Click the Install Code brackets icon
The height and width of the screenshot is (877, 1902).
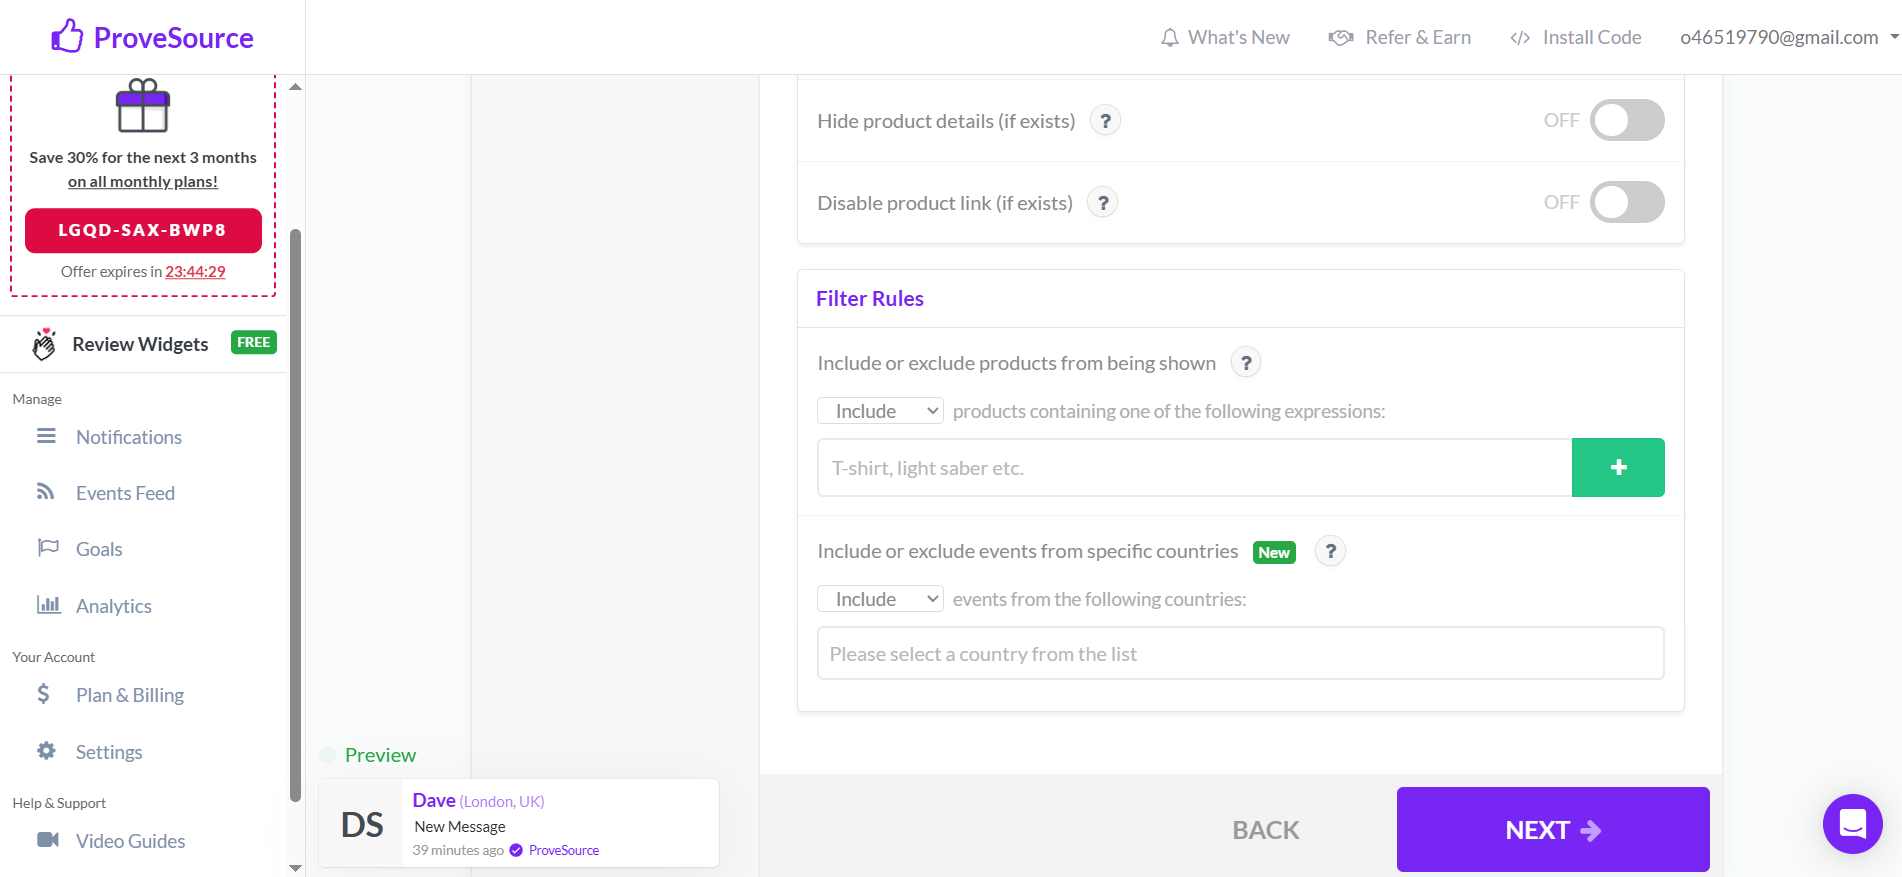(x=1520, y=38)
